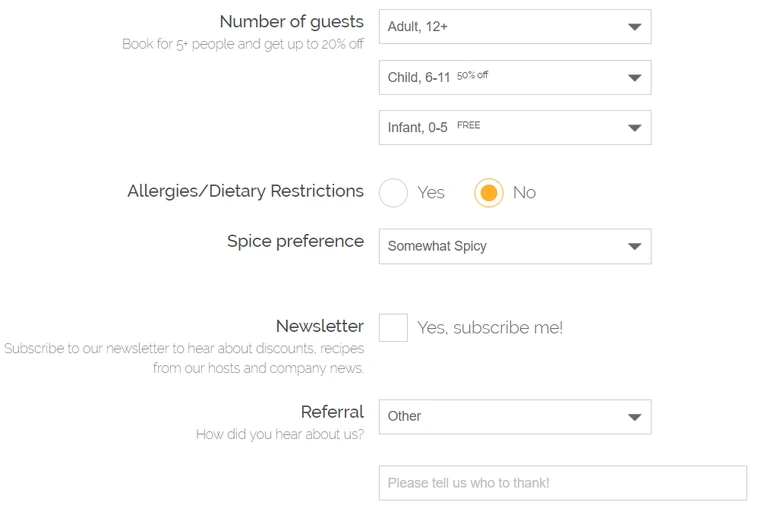Click the 'Allergies/Dietary Restrictions' label

coord(245,191)
